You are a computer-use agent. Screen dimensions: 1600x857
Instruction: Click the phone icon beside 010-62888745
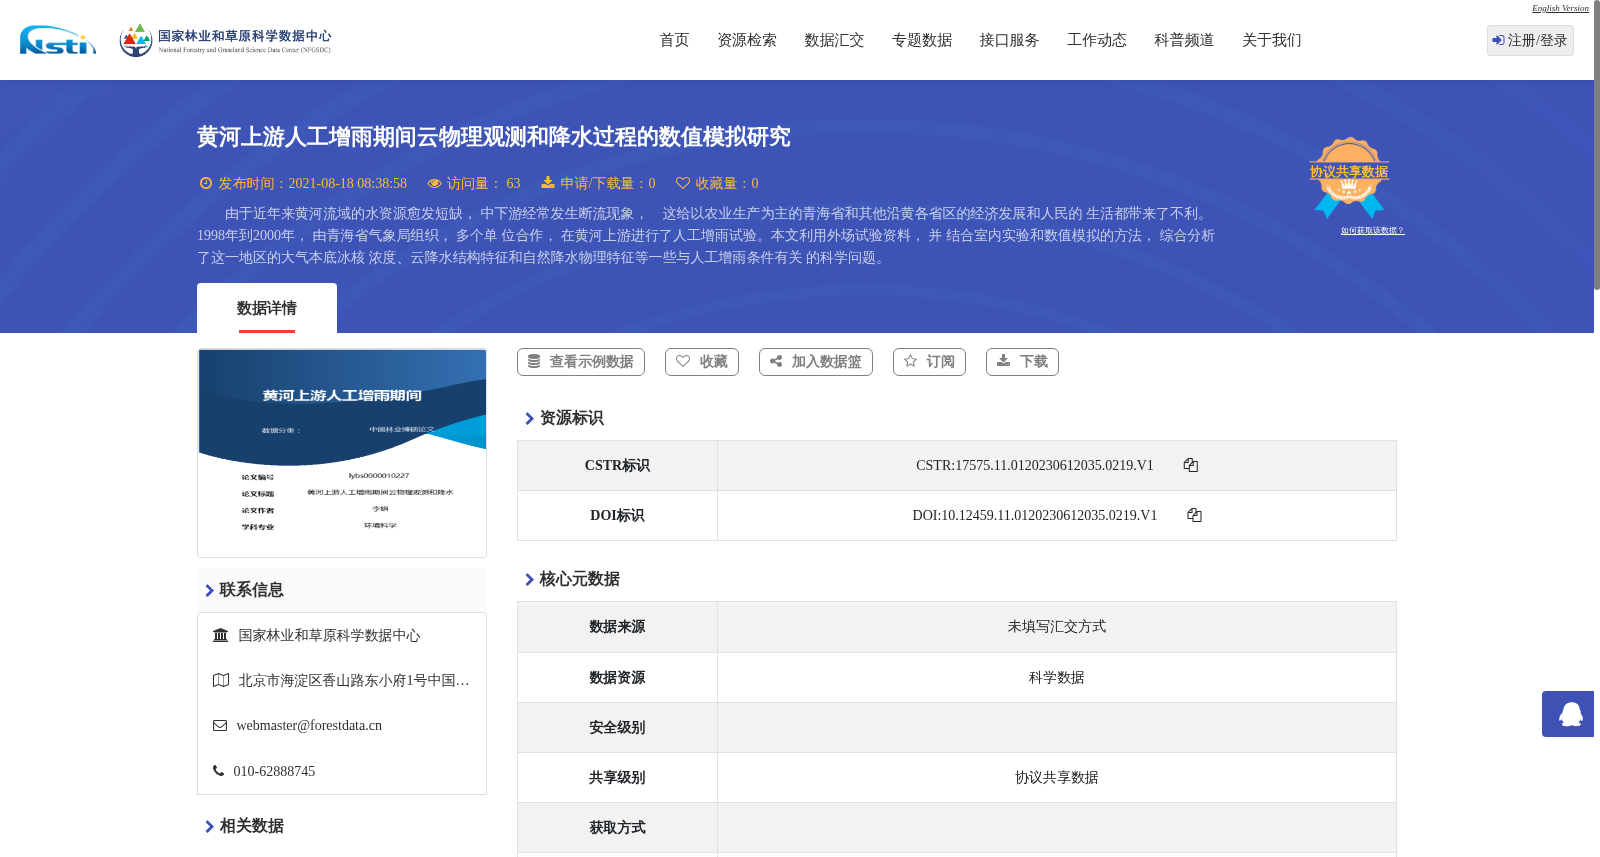coord(218,771)
